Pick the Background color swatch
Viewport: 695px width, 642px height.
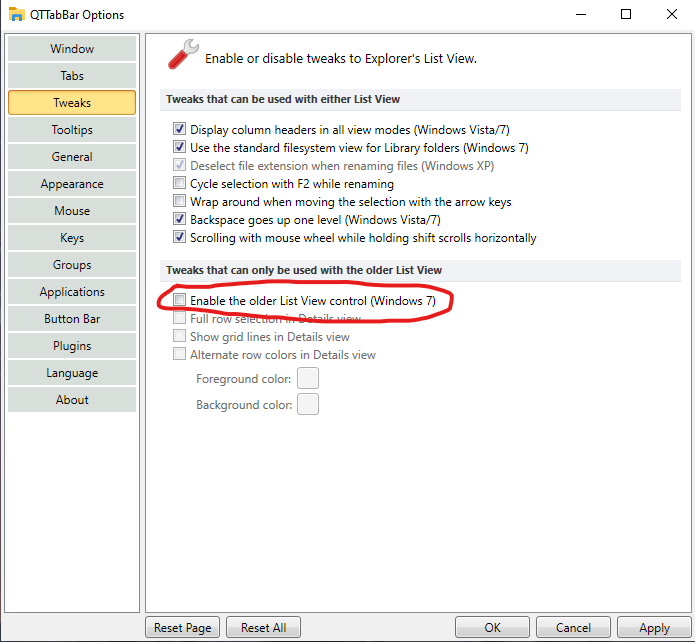coord(308,404)
